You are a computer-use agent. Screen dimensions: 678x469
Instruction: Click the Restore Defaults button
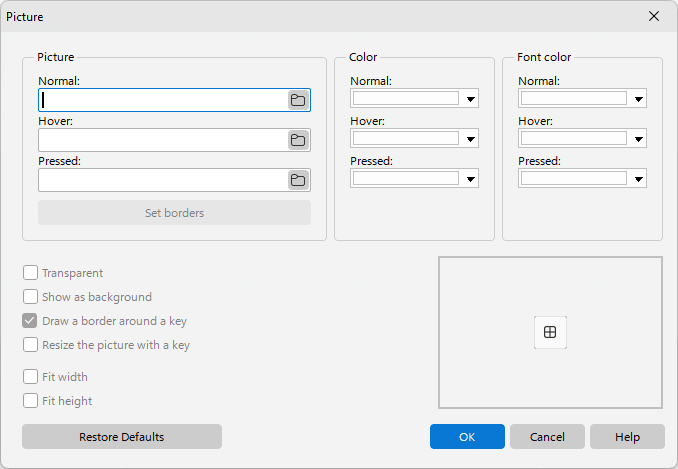(122, 437)
